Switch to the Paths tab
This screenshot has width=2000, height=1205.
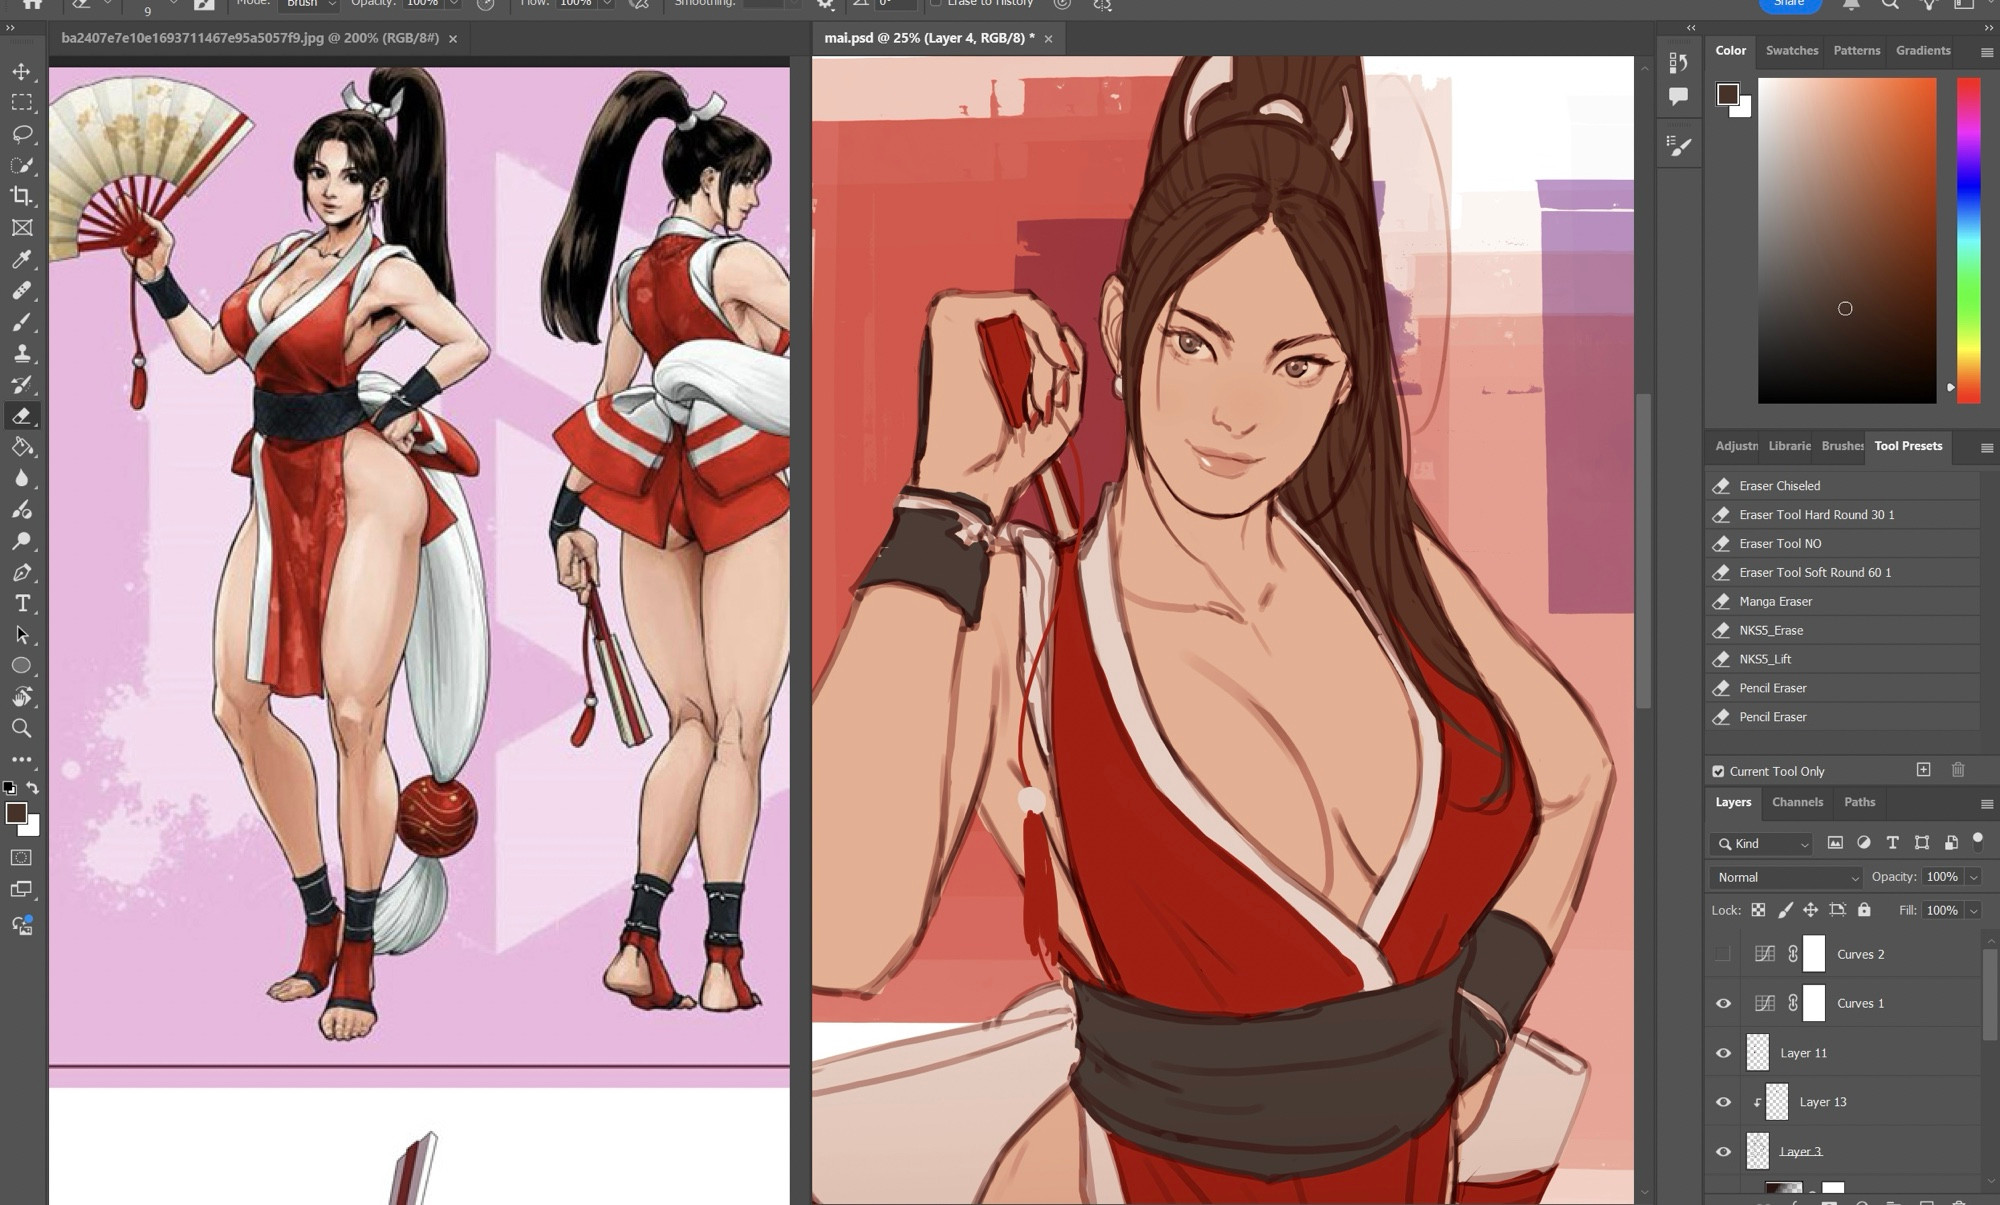(x=1859, y=802)
